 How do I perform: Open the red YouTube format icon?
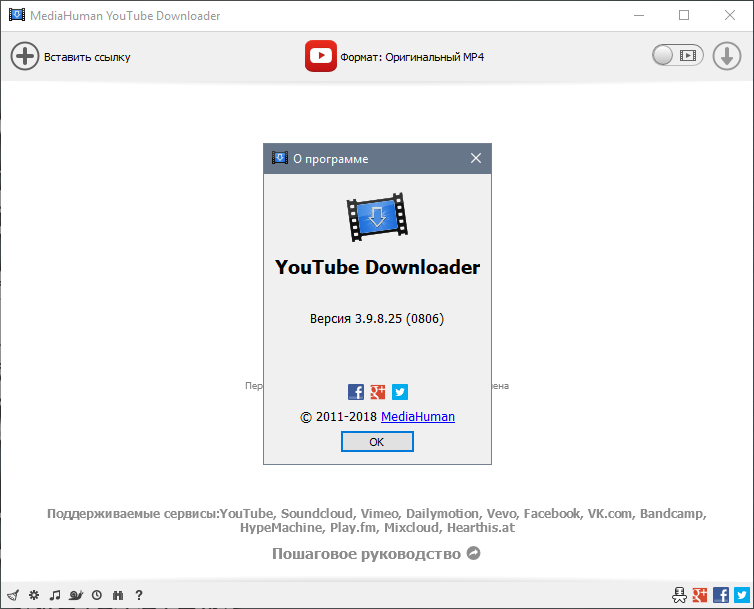[321, 56]
